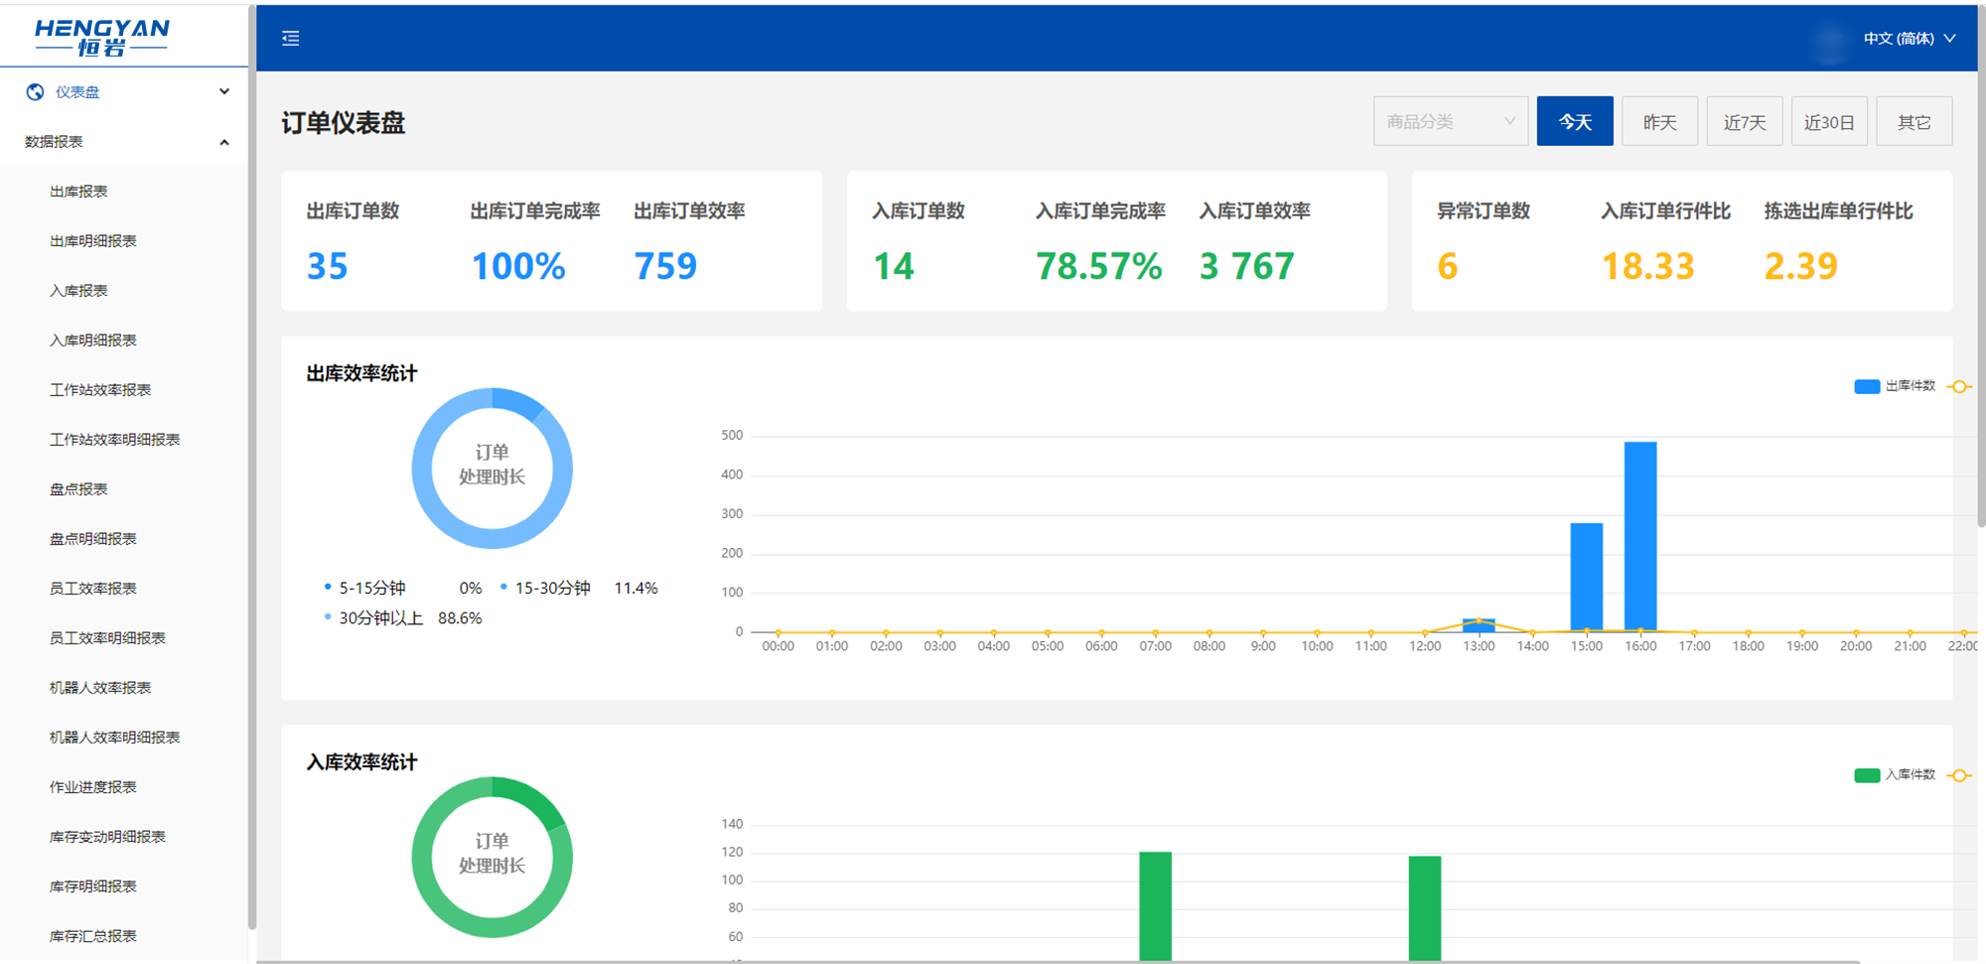Open 入库明细报表 in sidebar

(x=93, y=340)
